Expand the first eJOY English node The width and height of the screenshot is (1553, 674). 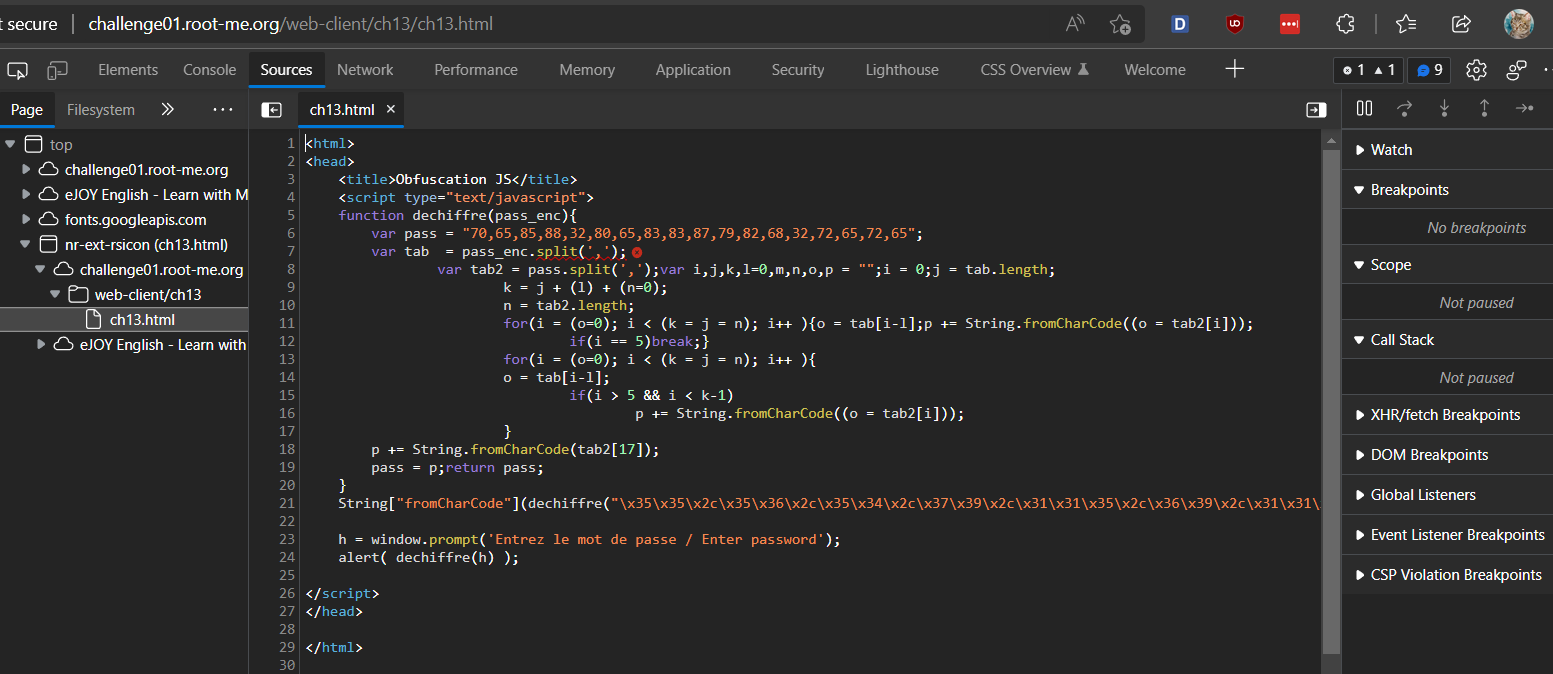pyautogui.click(x=26, y=195)
